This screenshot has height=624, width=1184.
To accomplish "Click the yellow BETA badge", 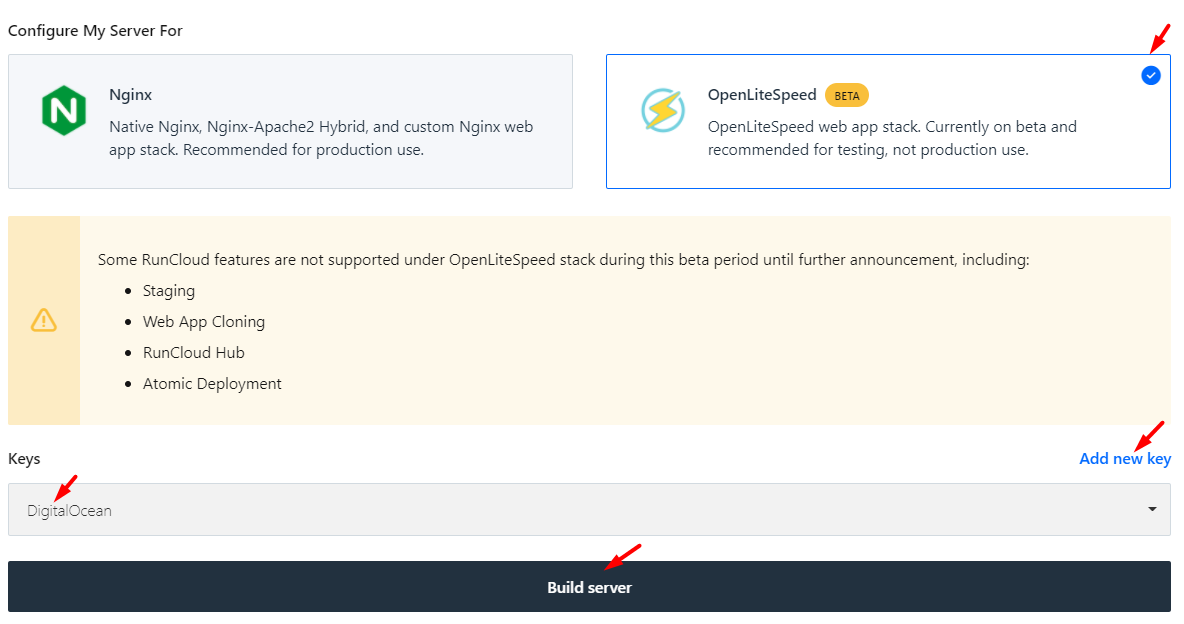I will 846,96.
